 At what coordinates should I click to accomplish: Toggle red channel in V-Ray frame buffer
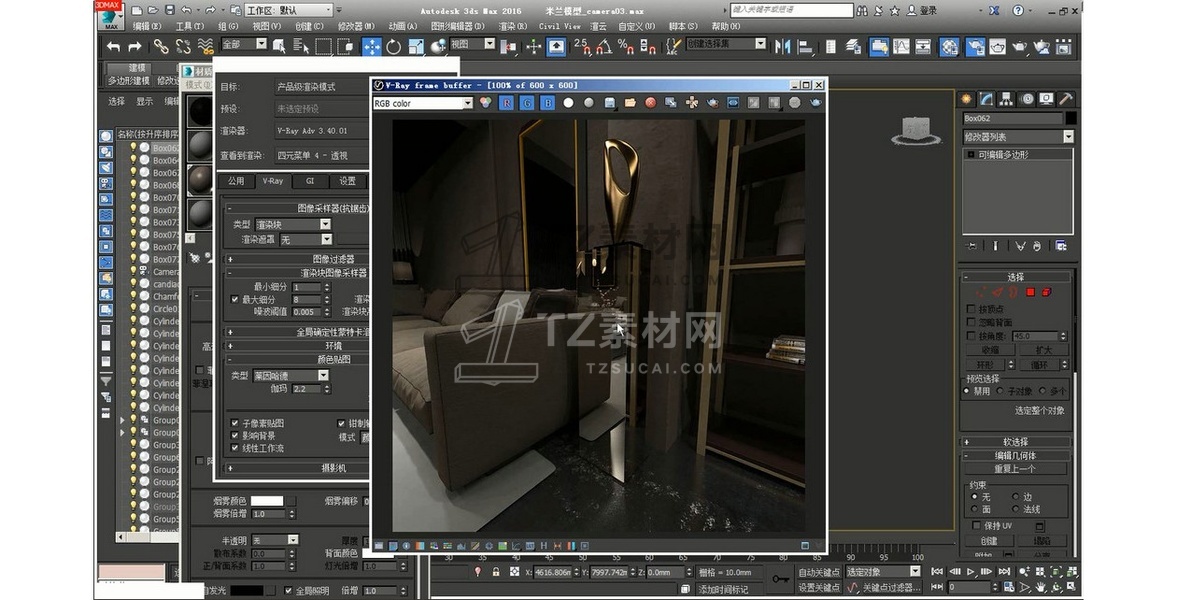pos(507,103)
